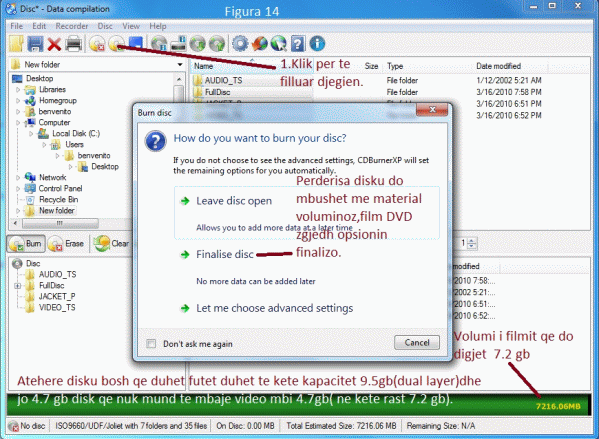The width and height of the screenshot is (599, 439).
Task: Enable the Don't ask me again checkbox
Action: 151,343
